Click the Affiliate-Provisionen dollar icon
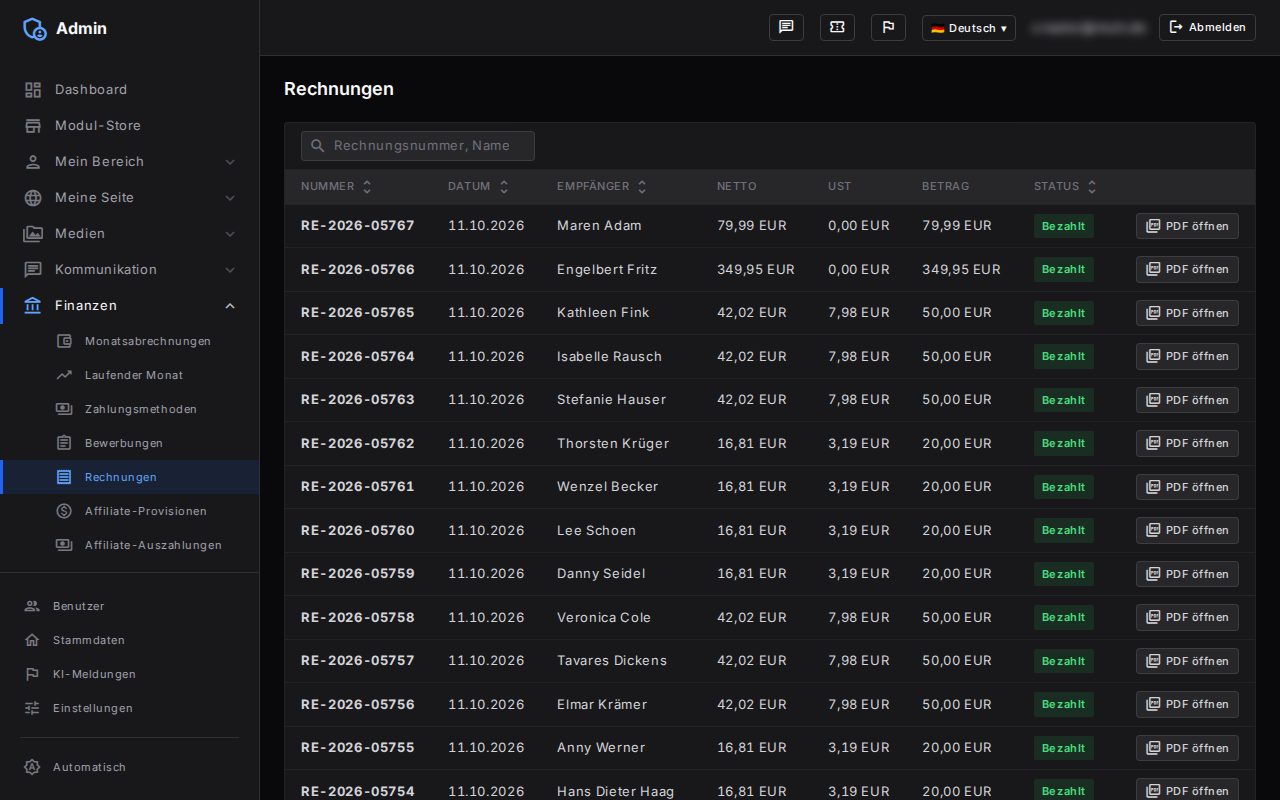 pos(64,511)
